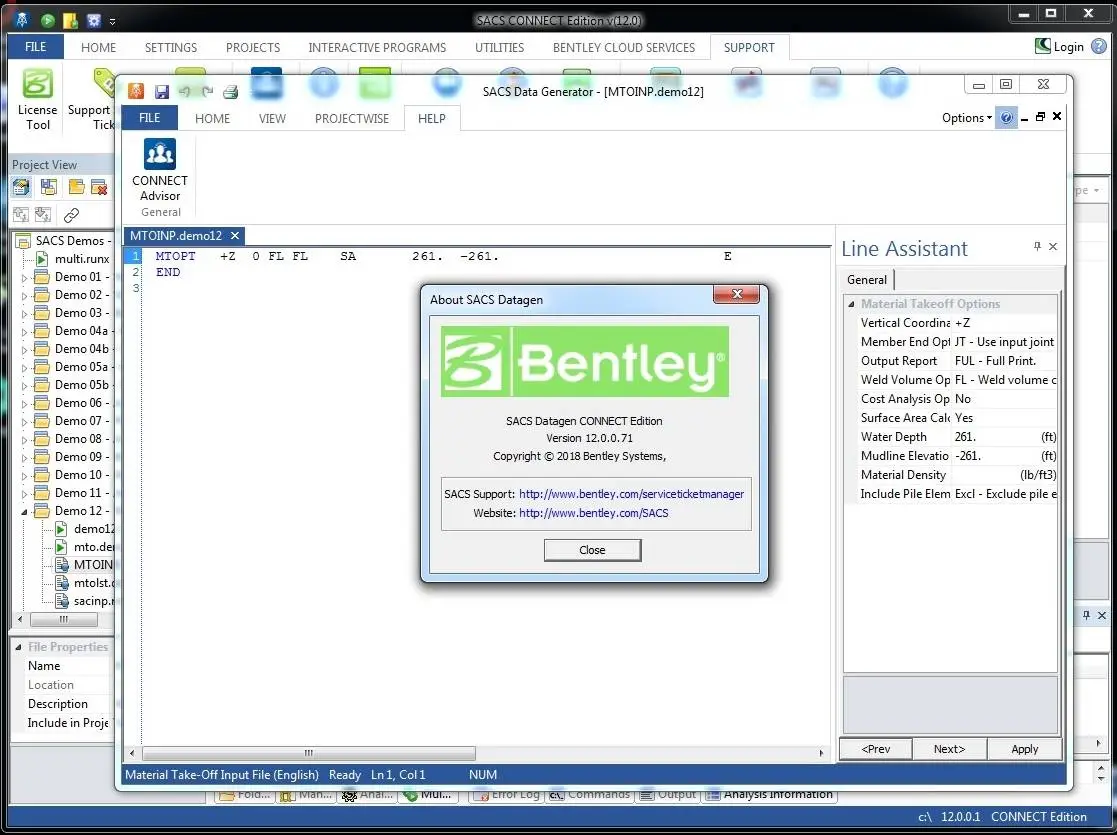Click the Mudline Elevation value field
The width and height of the screenshot is (1117, 835).
tap(1004, 456)
